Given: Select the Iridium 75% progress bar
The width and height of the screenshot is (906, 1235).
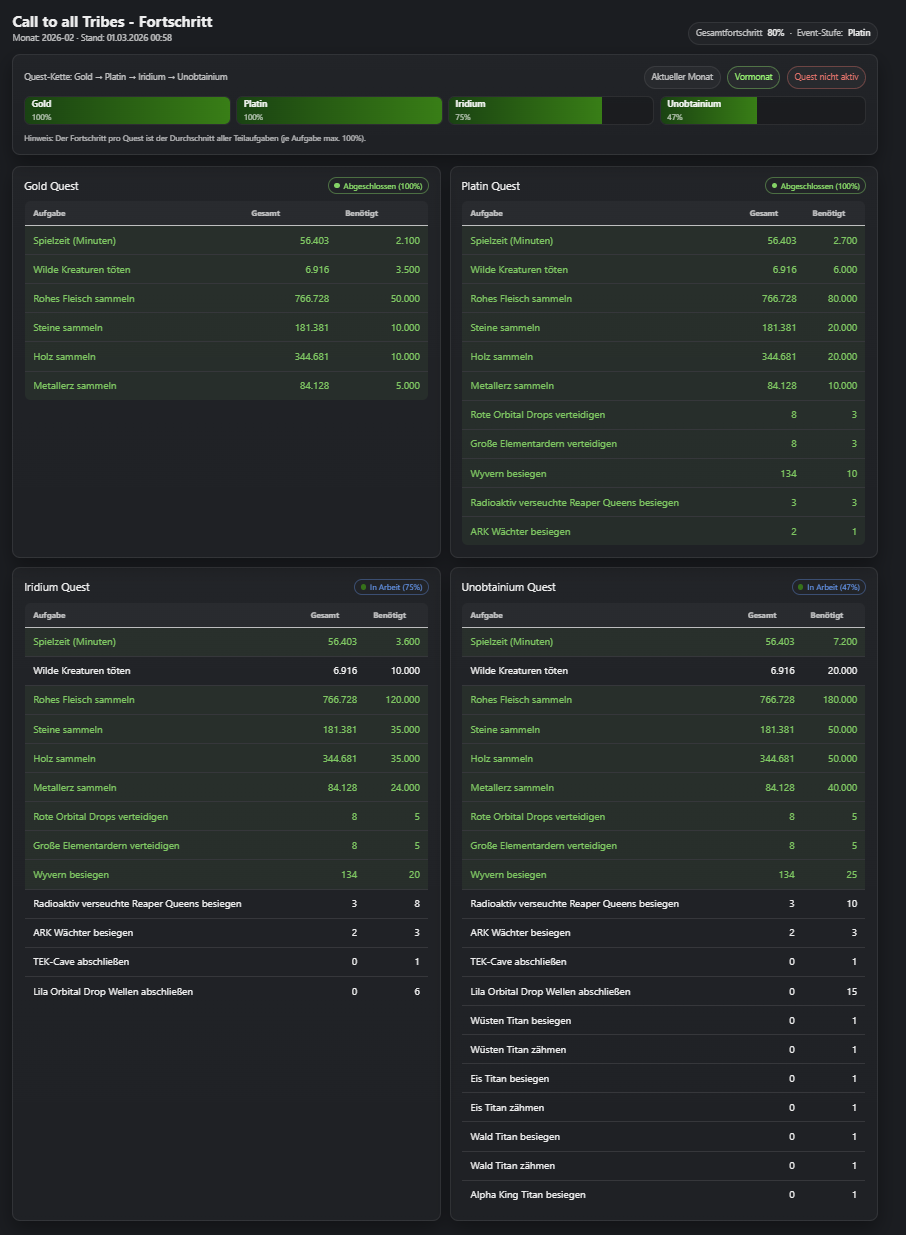Looking at the screenshot, I should 550,110.
